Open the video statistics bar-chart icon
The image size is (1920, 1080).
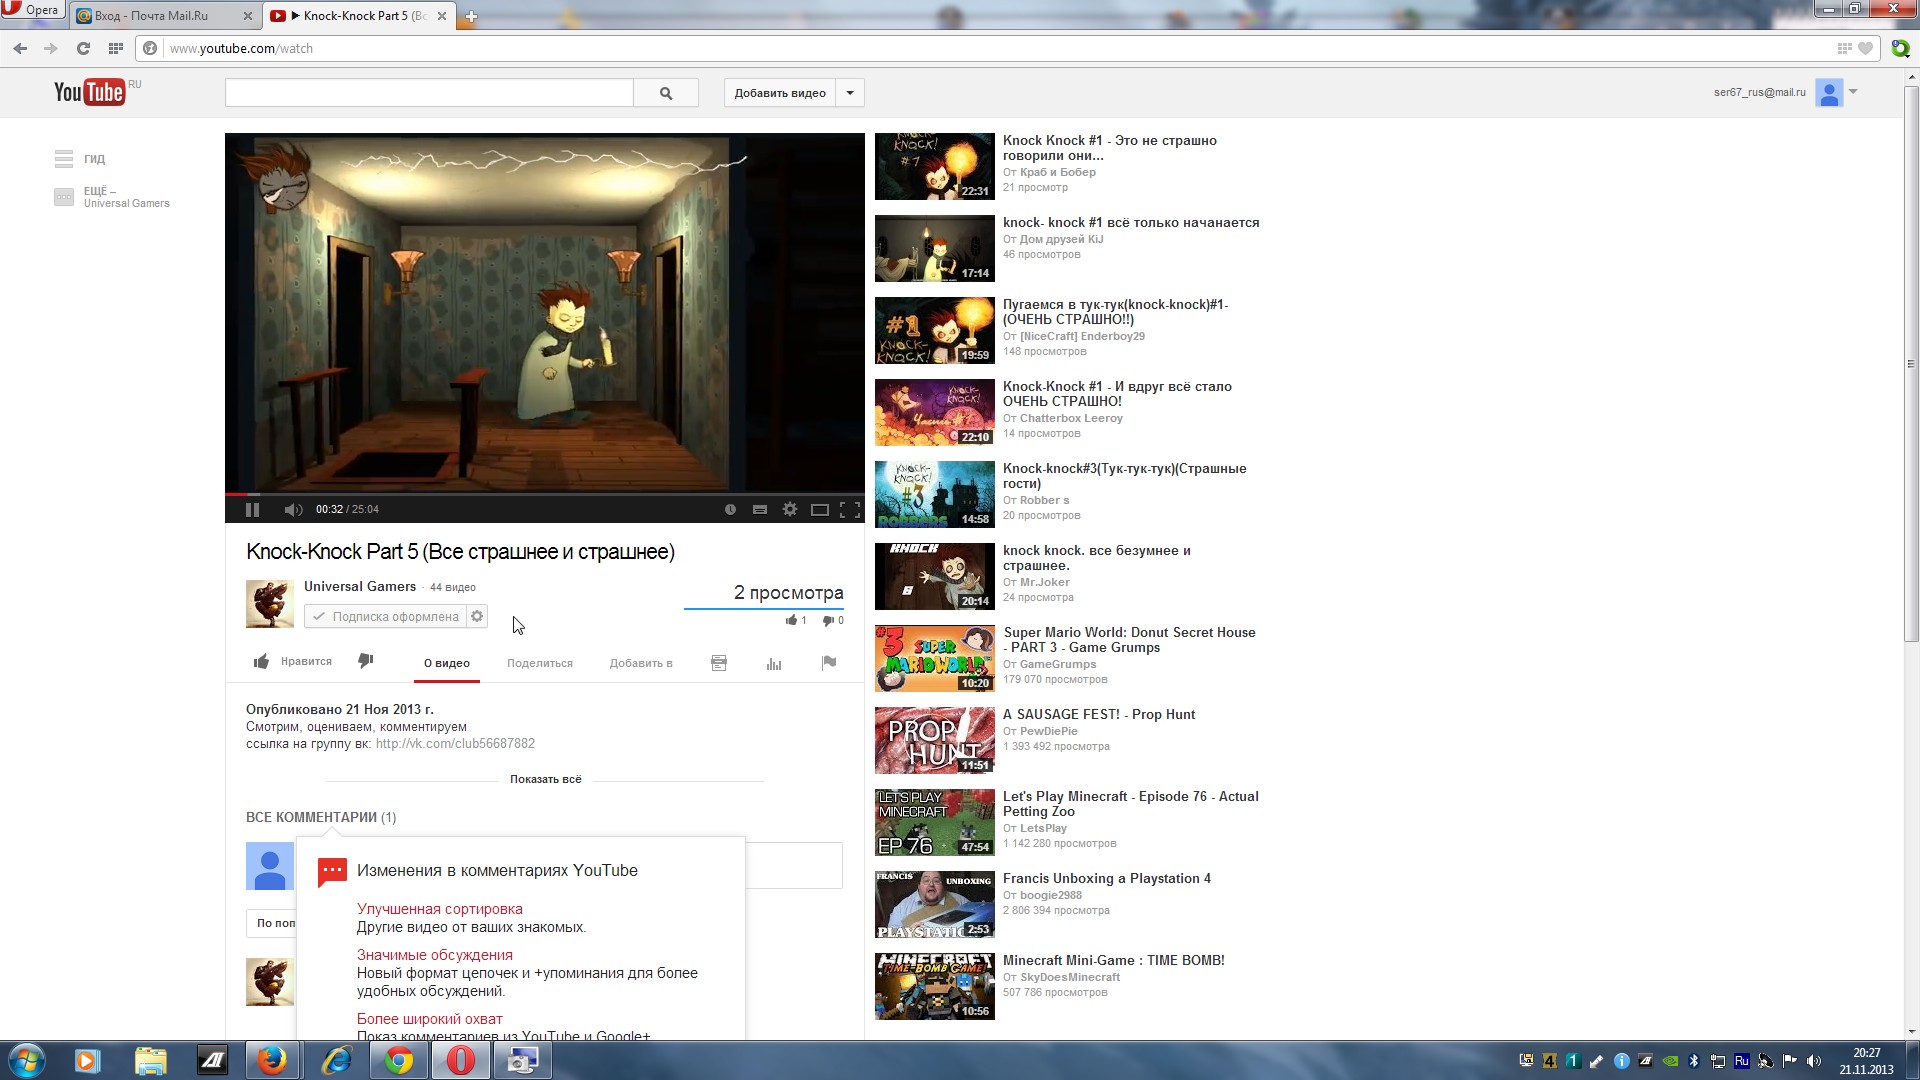coord(774,663)
